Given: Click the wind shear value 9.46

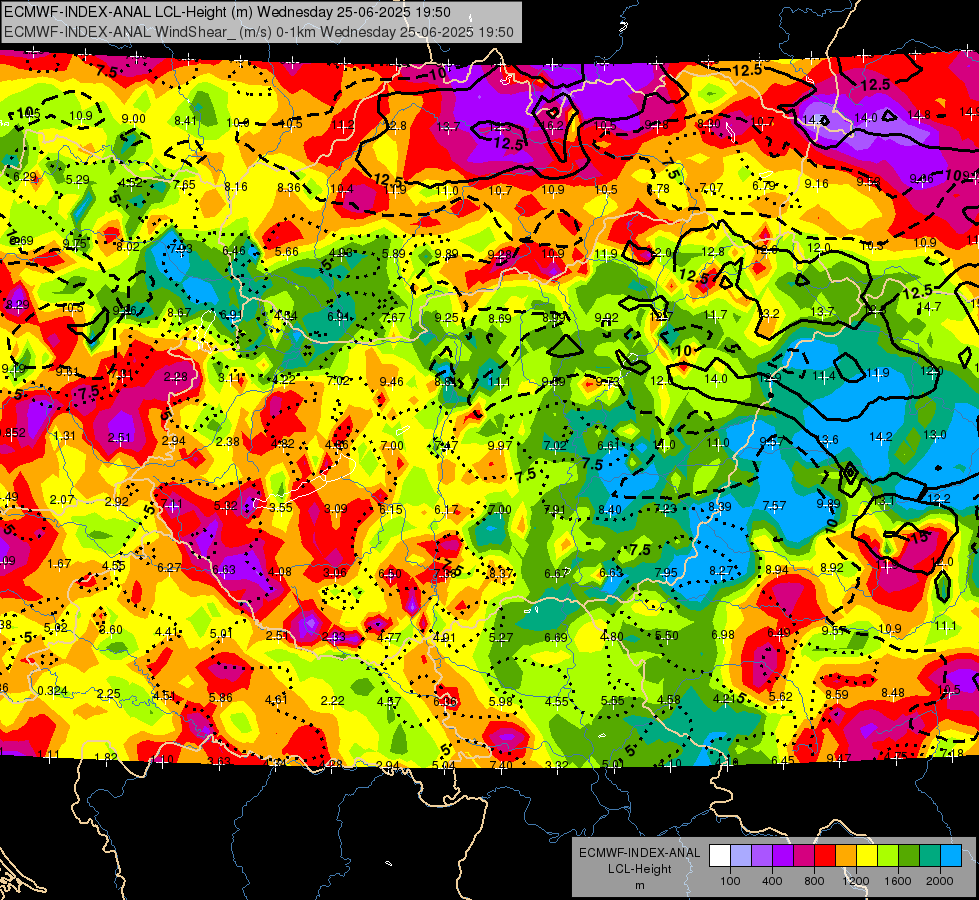Looking at the screenshot, I should 391,382.
